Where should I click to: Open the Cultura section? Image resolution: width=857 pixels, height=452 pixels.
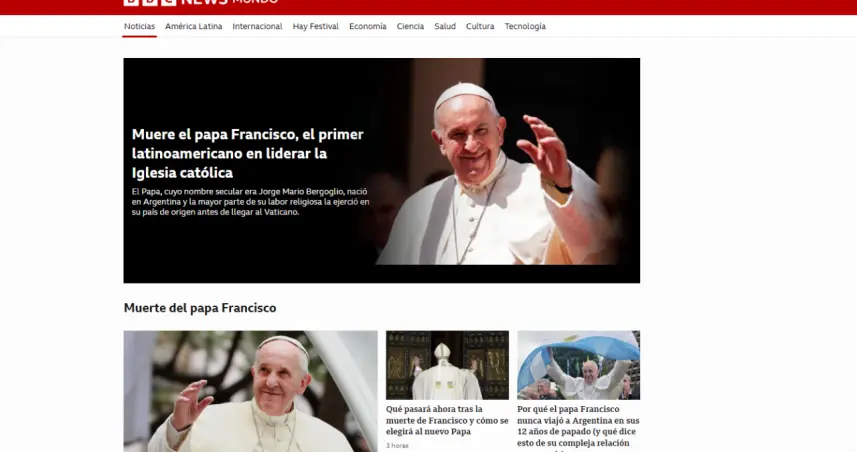[x=480, y=27]
